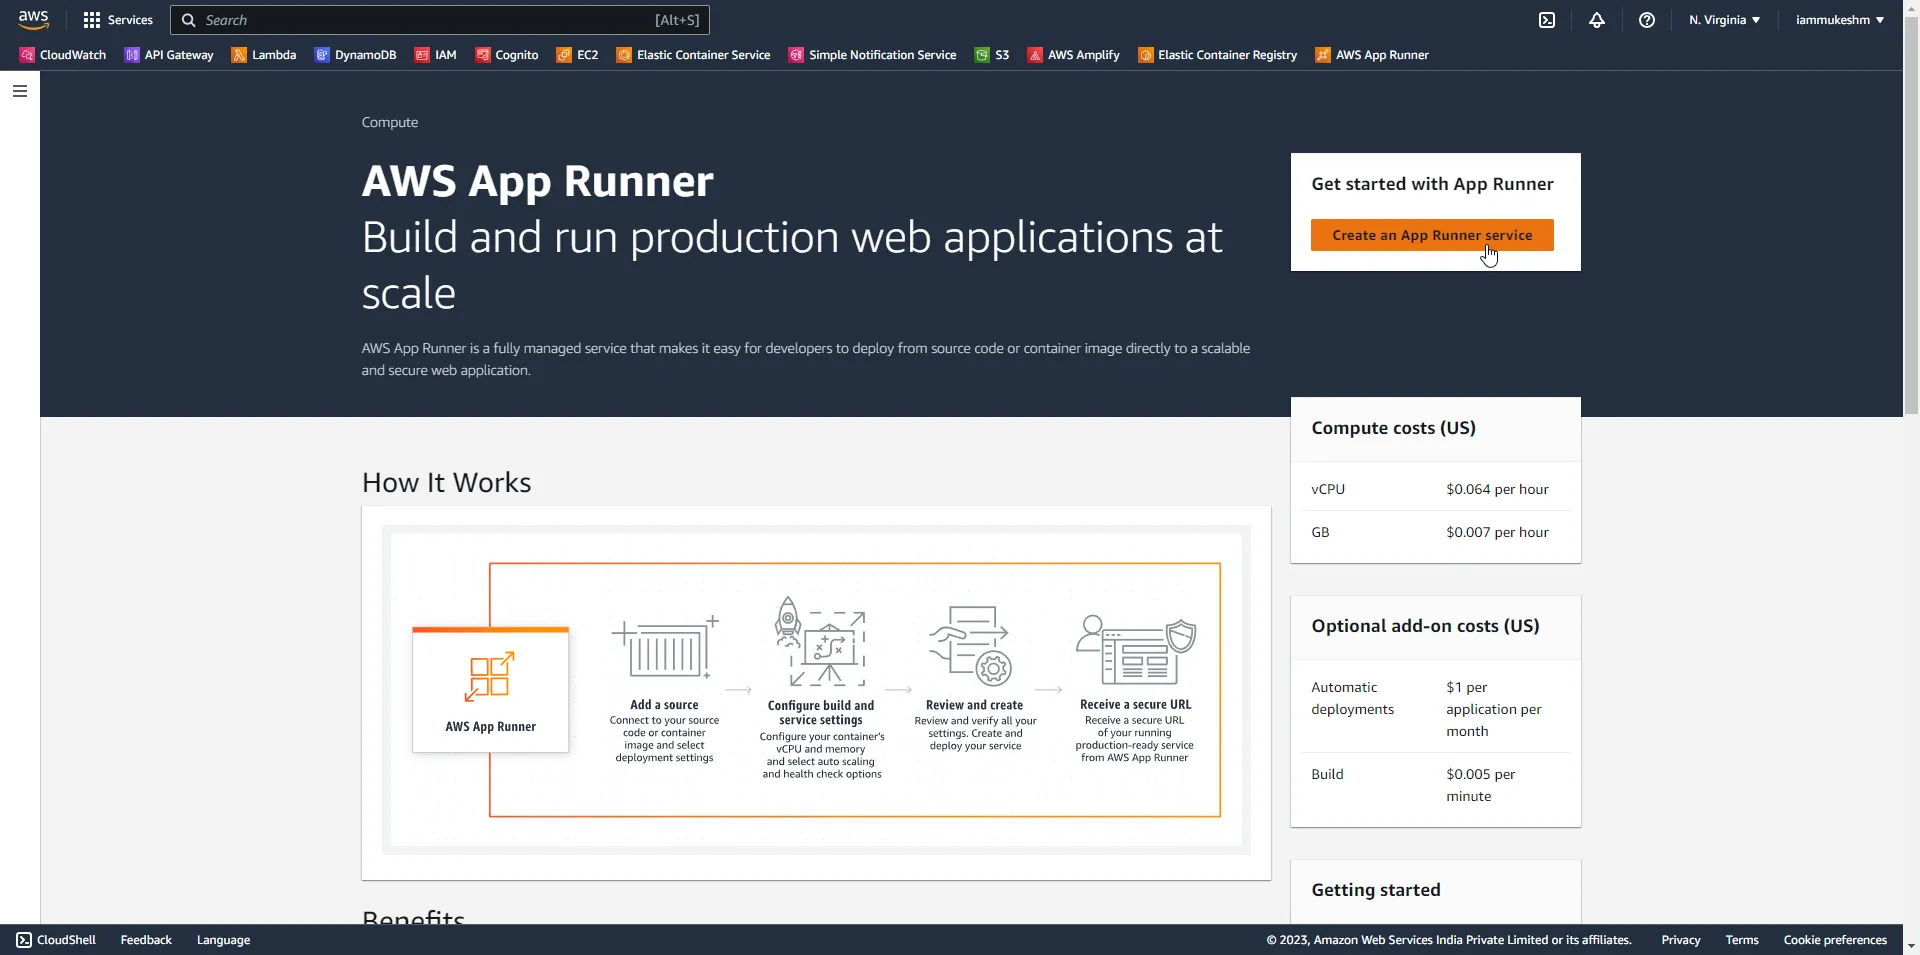Launch CloudShell from the top bar
This screenshot has height=955, width=1920.
pyautogui.click(x=1546, y=20)
